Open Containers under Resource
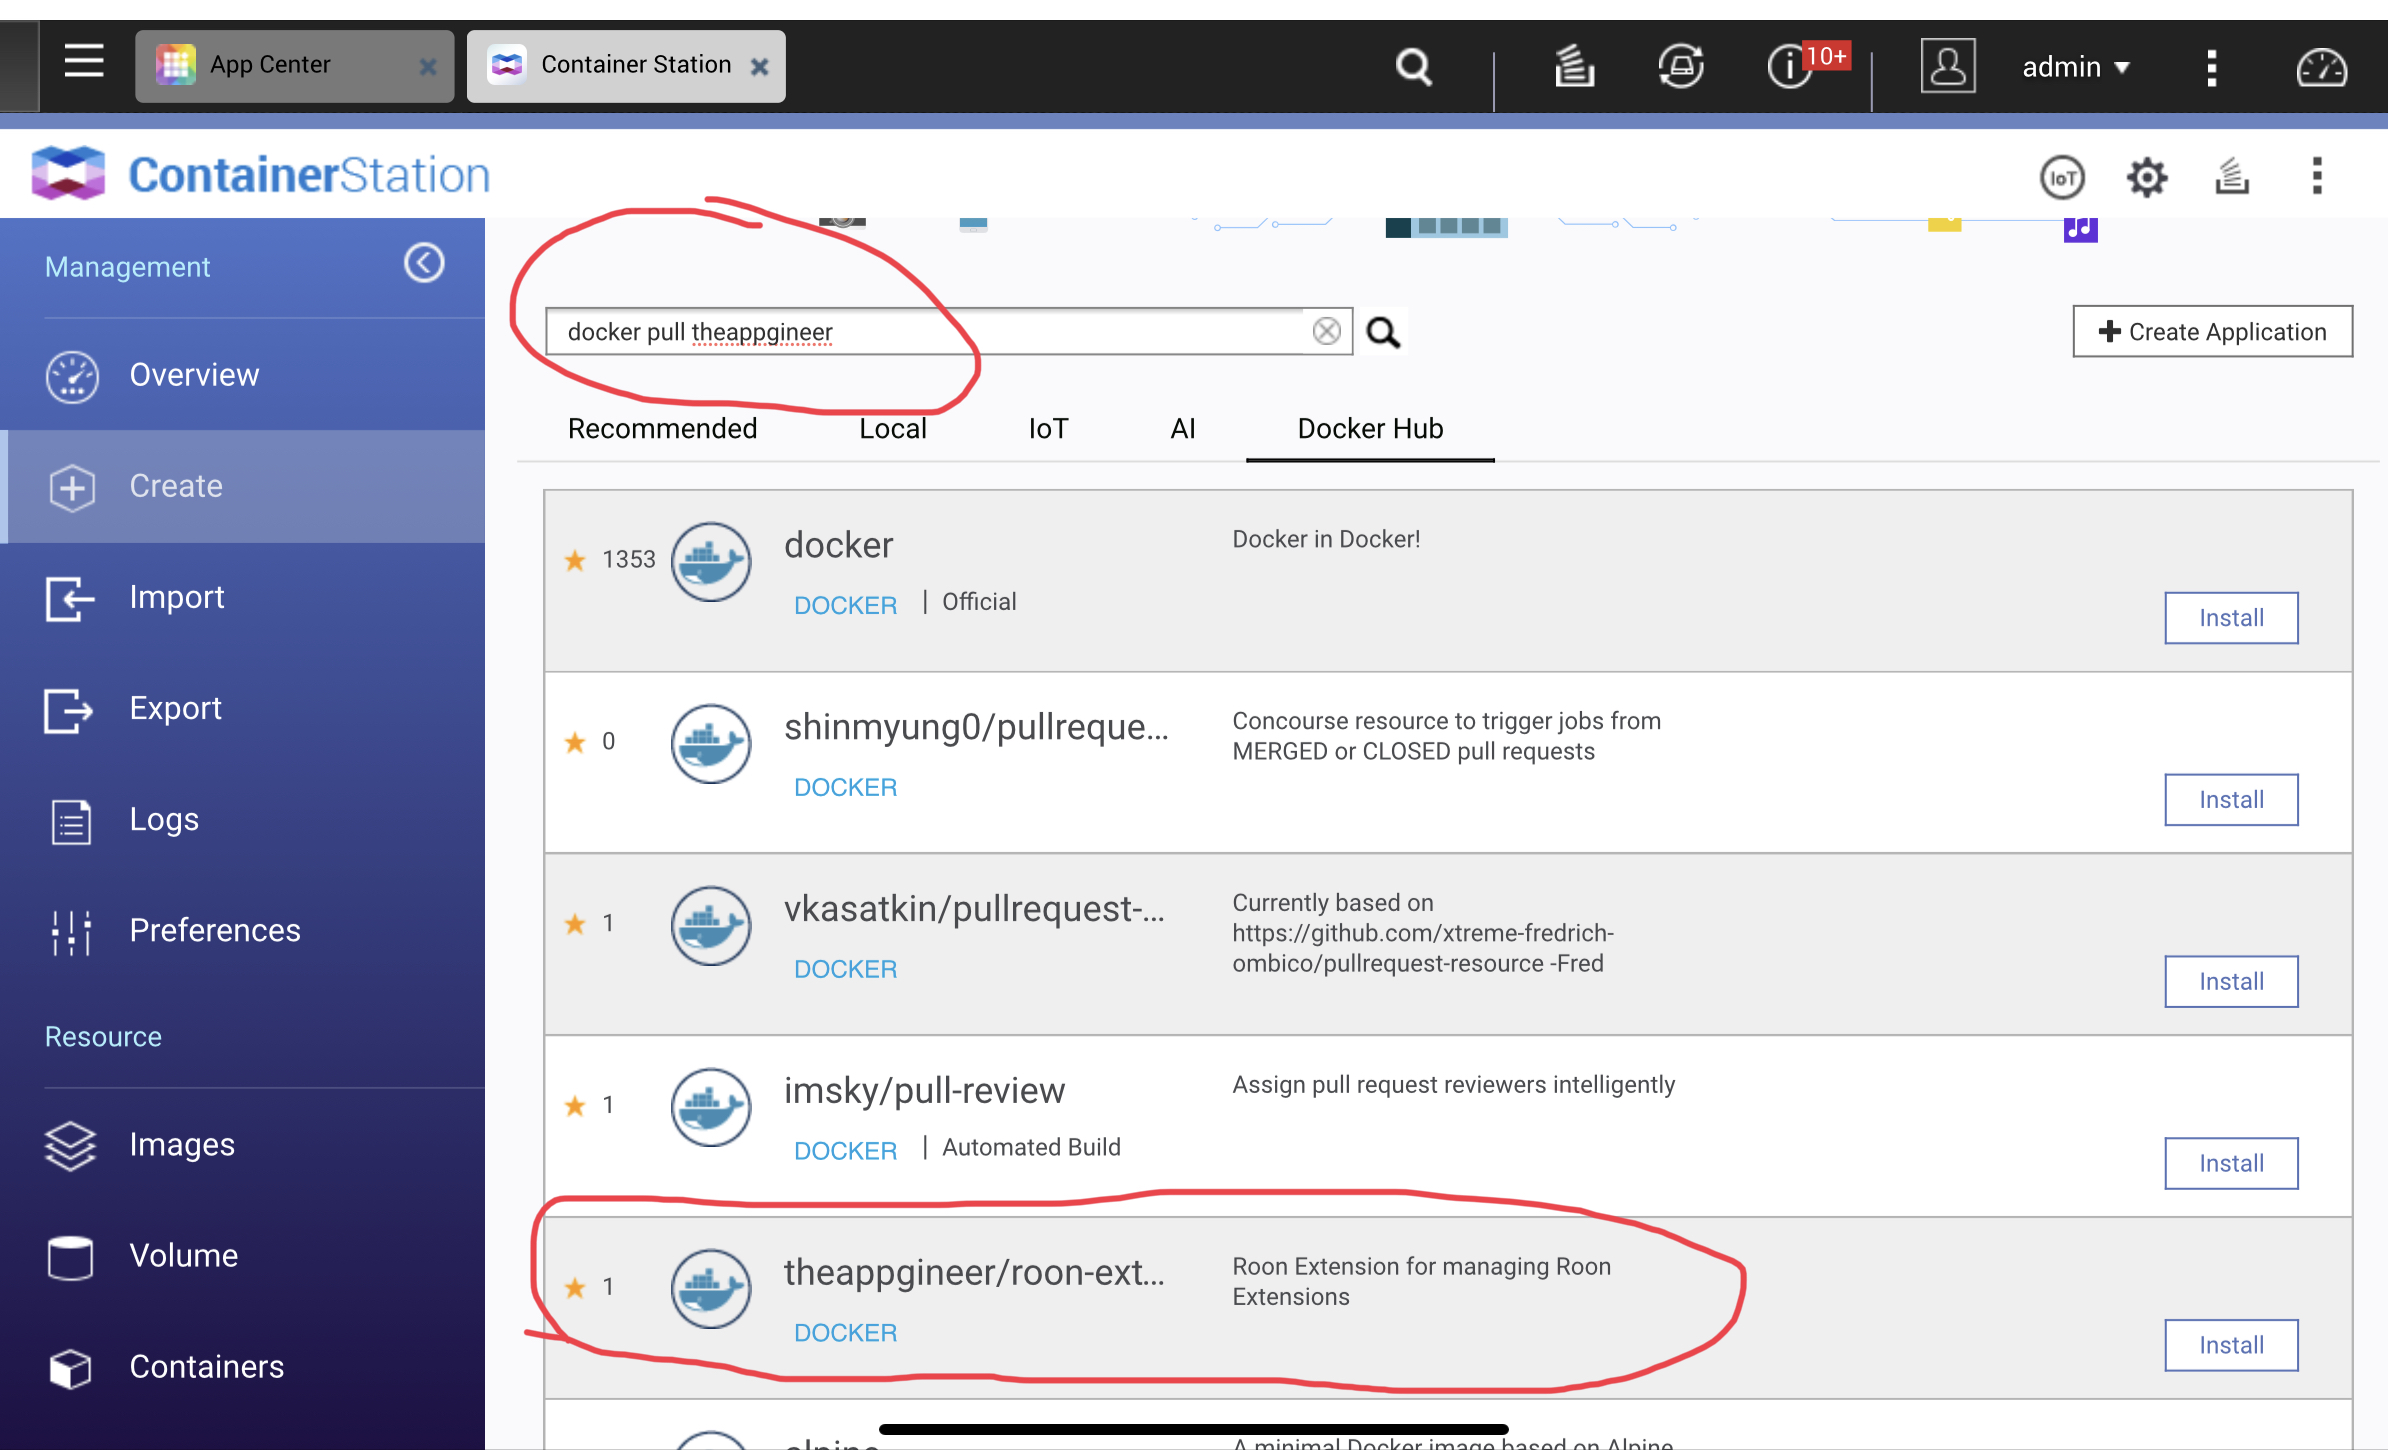Viewport: 2388px width, 1450px height. coord(242,1366)
